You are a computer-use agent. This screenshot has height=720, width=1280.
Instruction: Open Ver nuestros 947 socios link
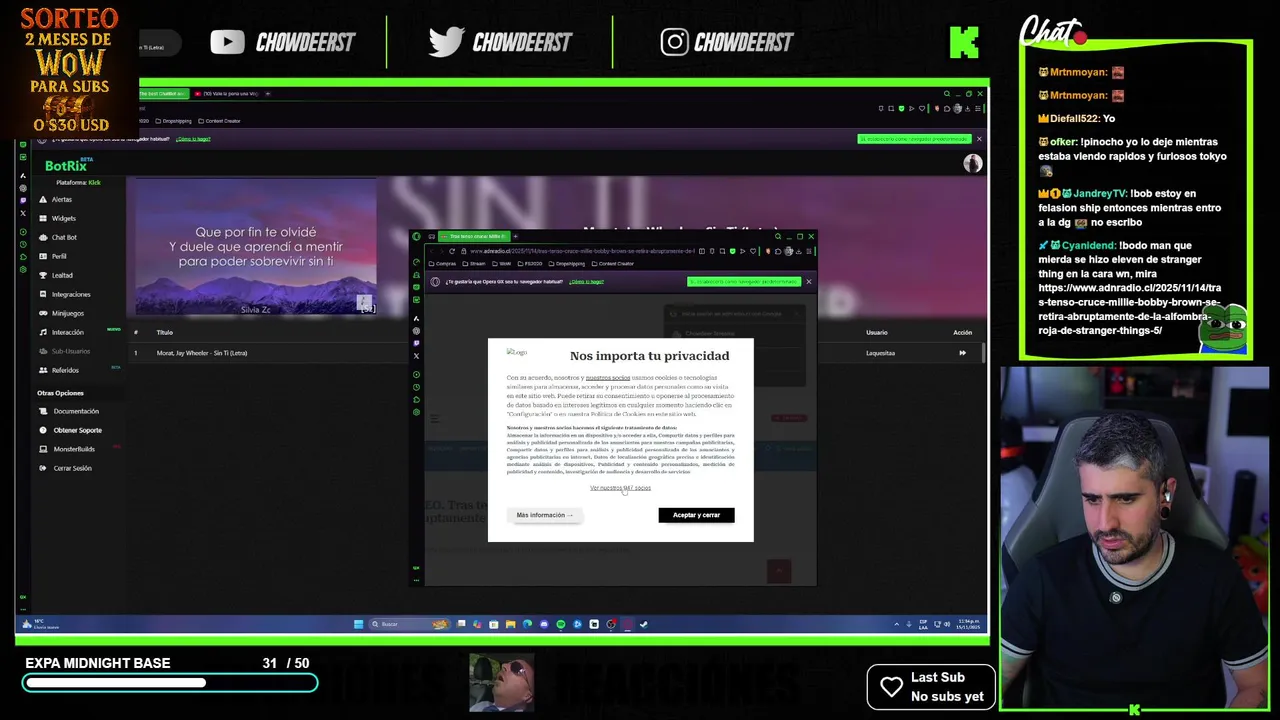click(x=620, y=488)
